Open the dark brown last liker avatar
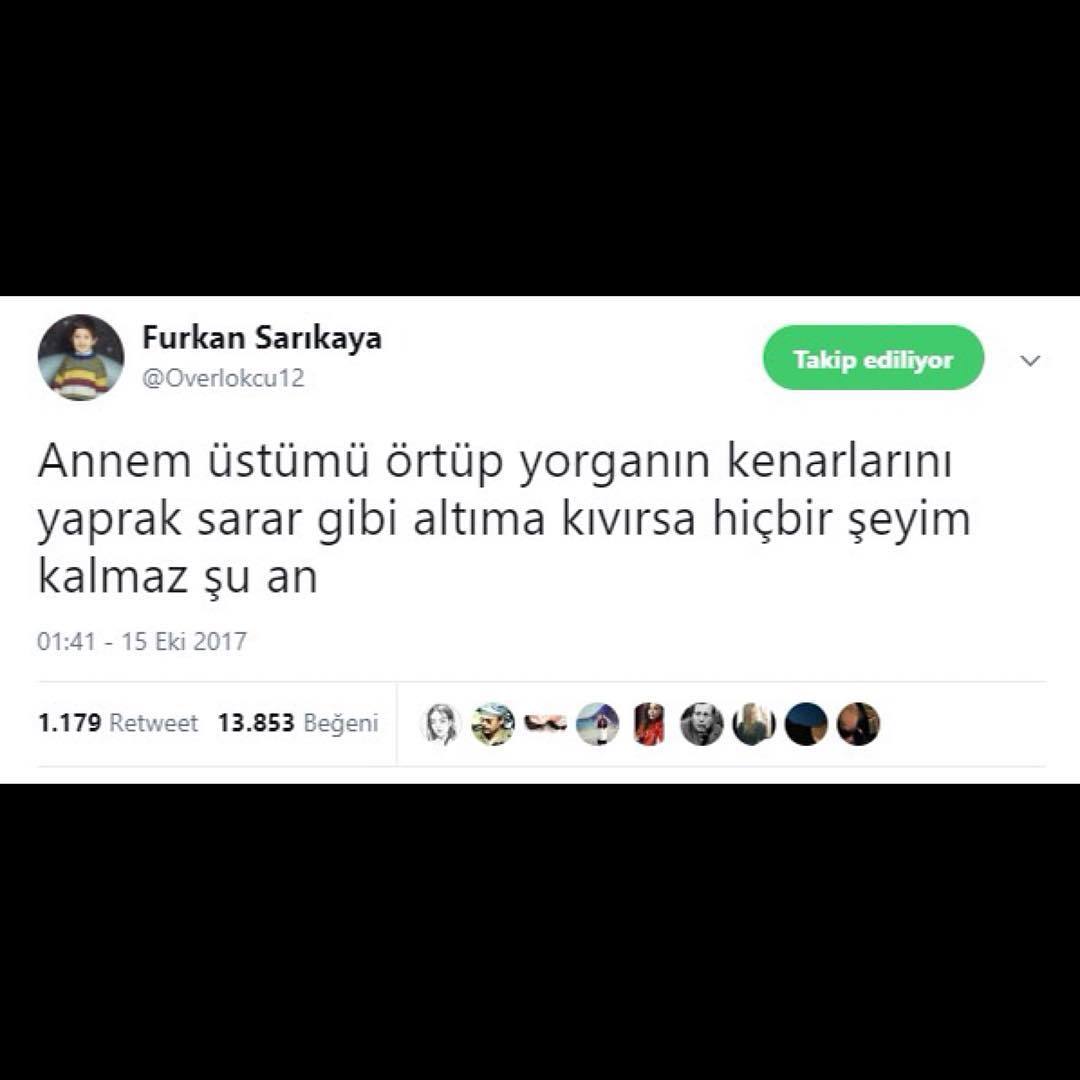1080x1080 pixels. [858, 724]
